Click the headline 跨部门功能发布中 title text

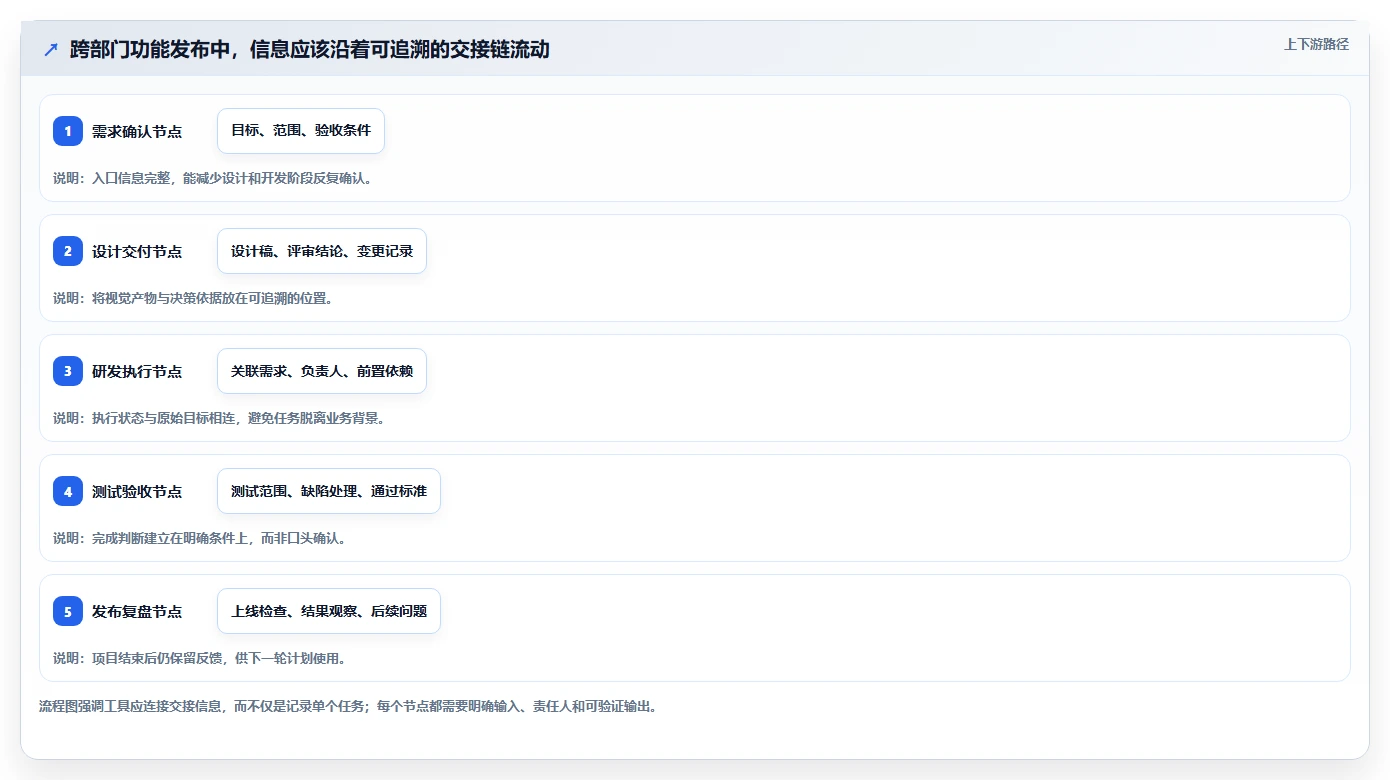(309, 49)
